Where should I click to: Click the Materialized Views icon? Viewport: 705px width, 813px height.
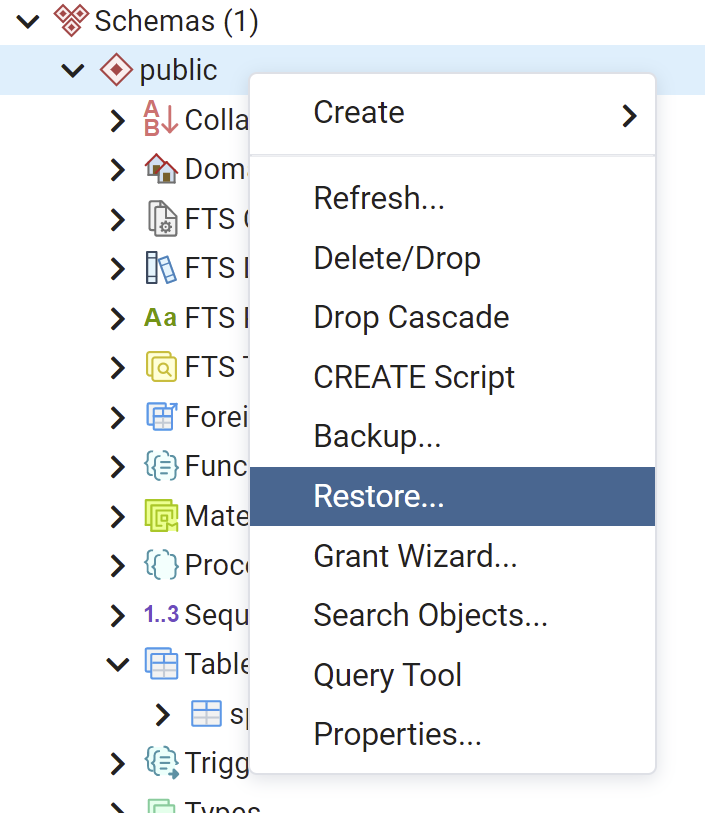160,515
